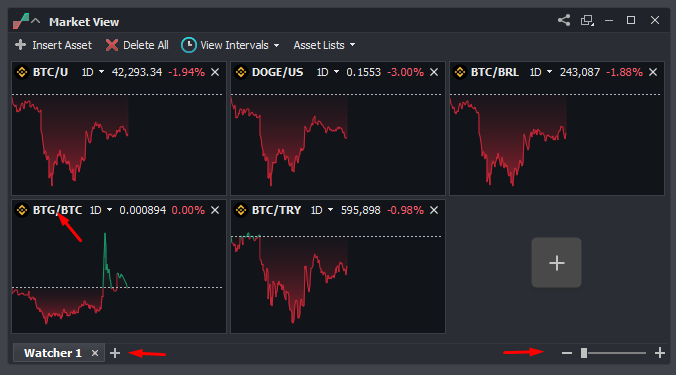Remove the DOGE/US chart tile
The image size is (676, 375).
point(434,72)
